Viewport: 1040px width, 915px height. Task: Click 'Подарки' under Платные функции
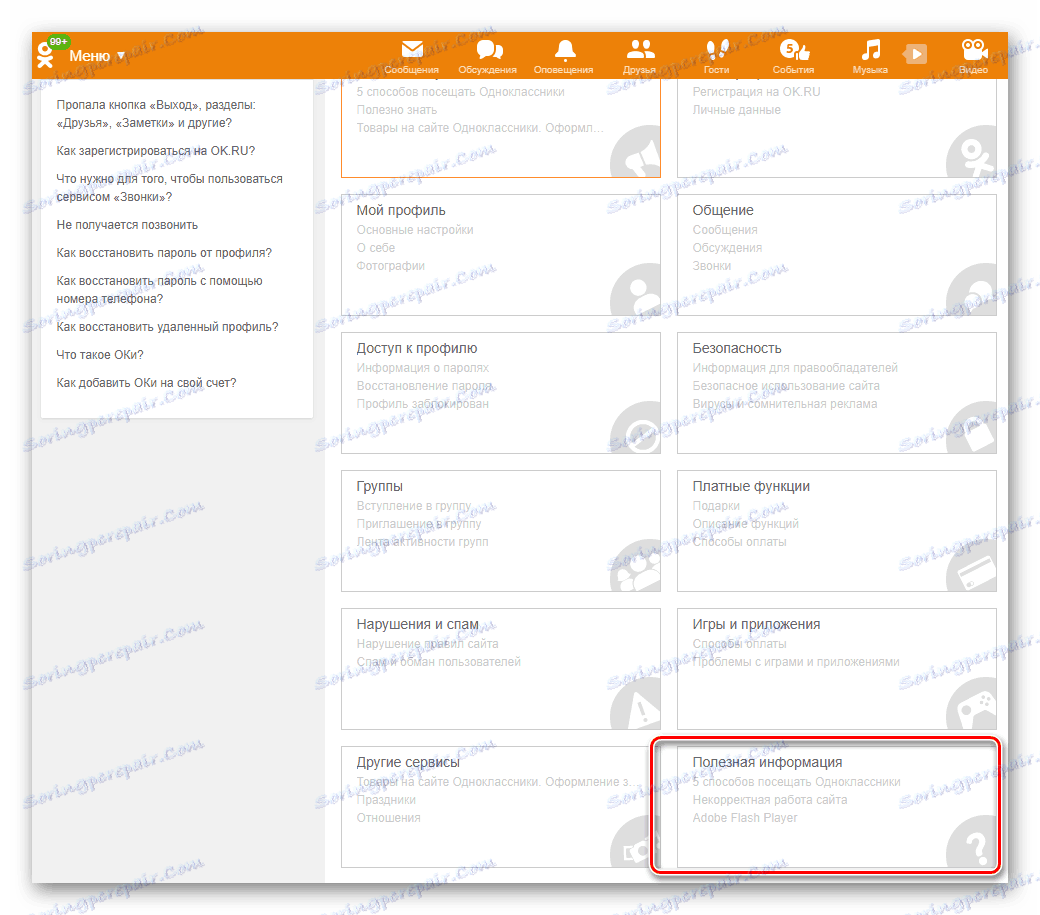(716, 504)
